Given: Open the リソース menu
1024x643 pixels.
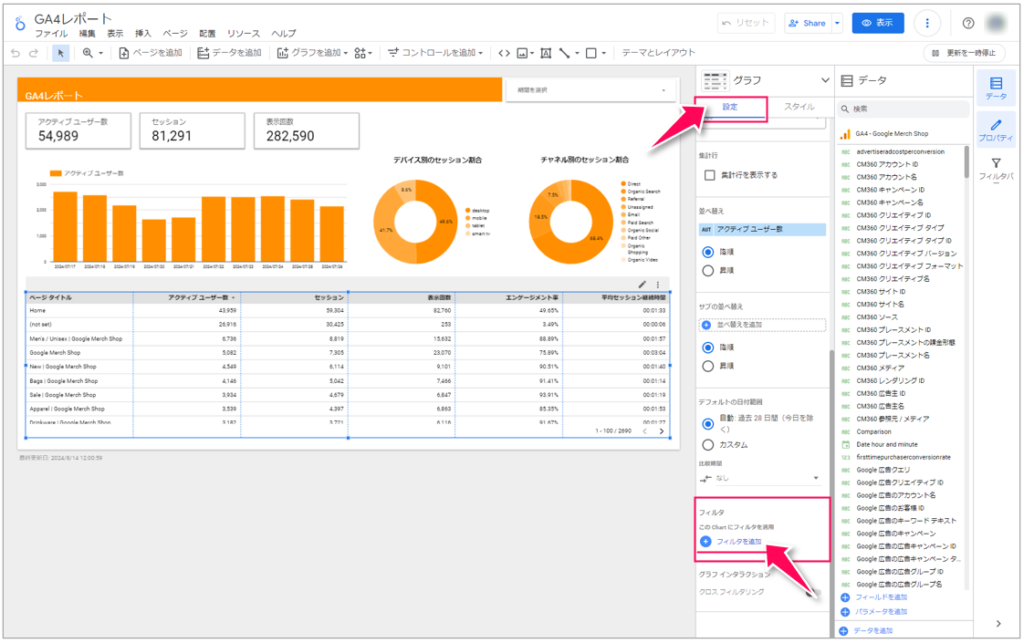Looking at the screenshot, I should pyautogui.click(x=244, y=34).
